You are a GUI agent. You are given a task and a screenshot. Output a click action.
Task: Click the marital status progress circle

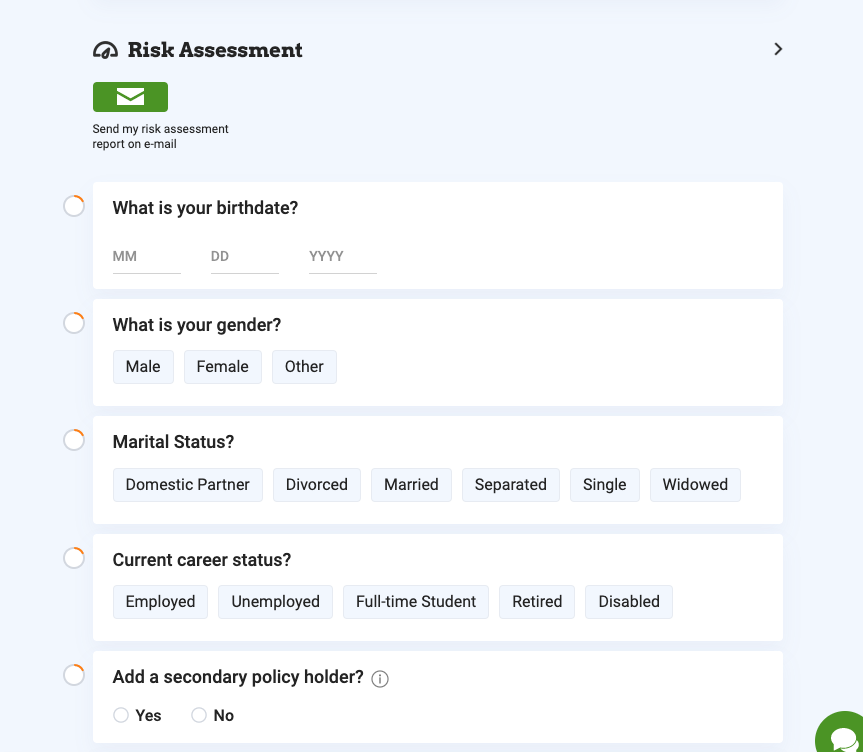74,441
